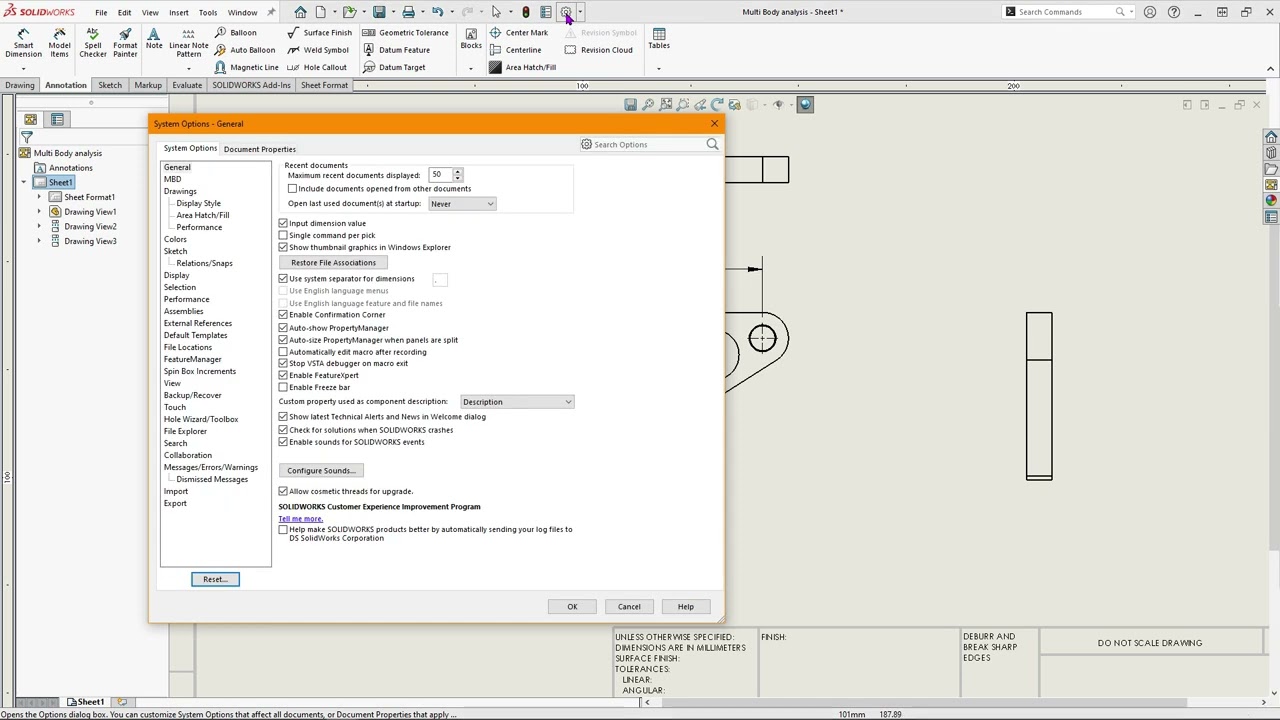
Task: Switch to the PropertyManager panel tab icon
Action: point(57,119)
